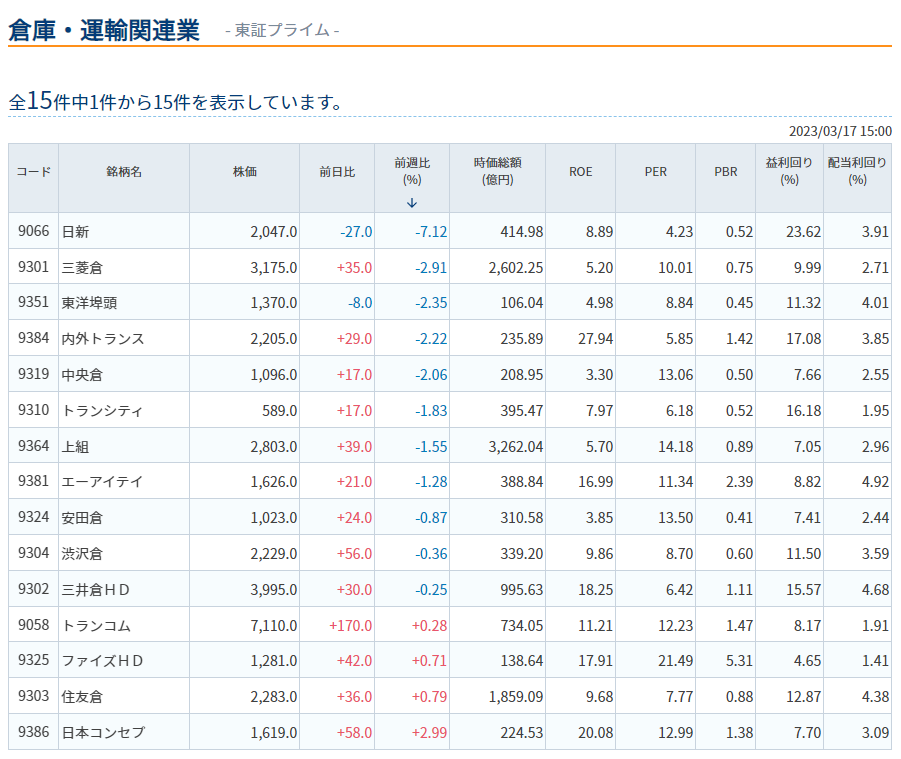Open stock 日新

(x=75, y=232)
